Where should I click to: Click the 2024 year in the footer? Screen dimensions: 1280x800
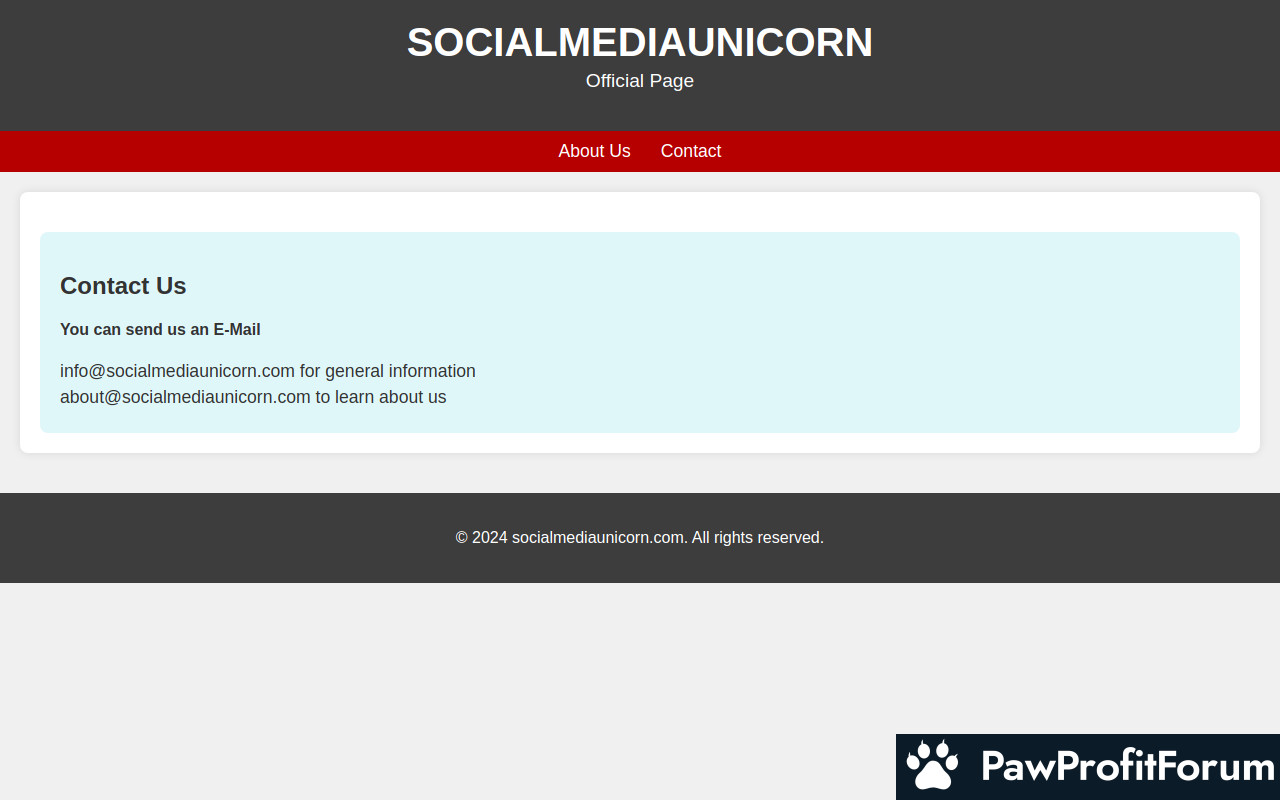(490, 538)
